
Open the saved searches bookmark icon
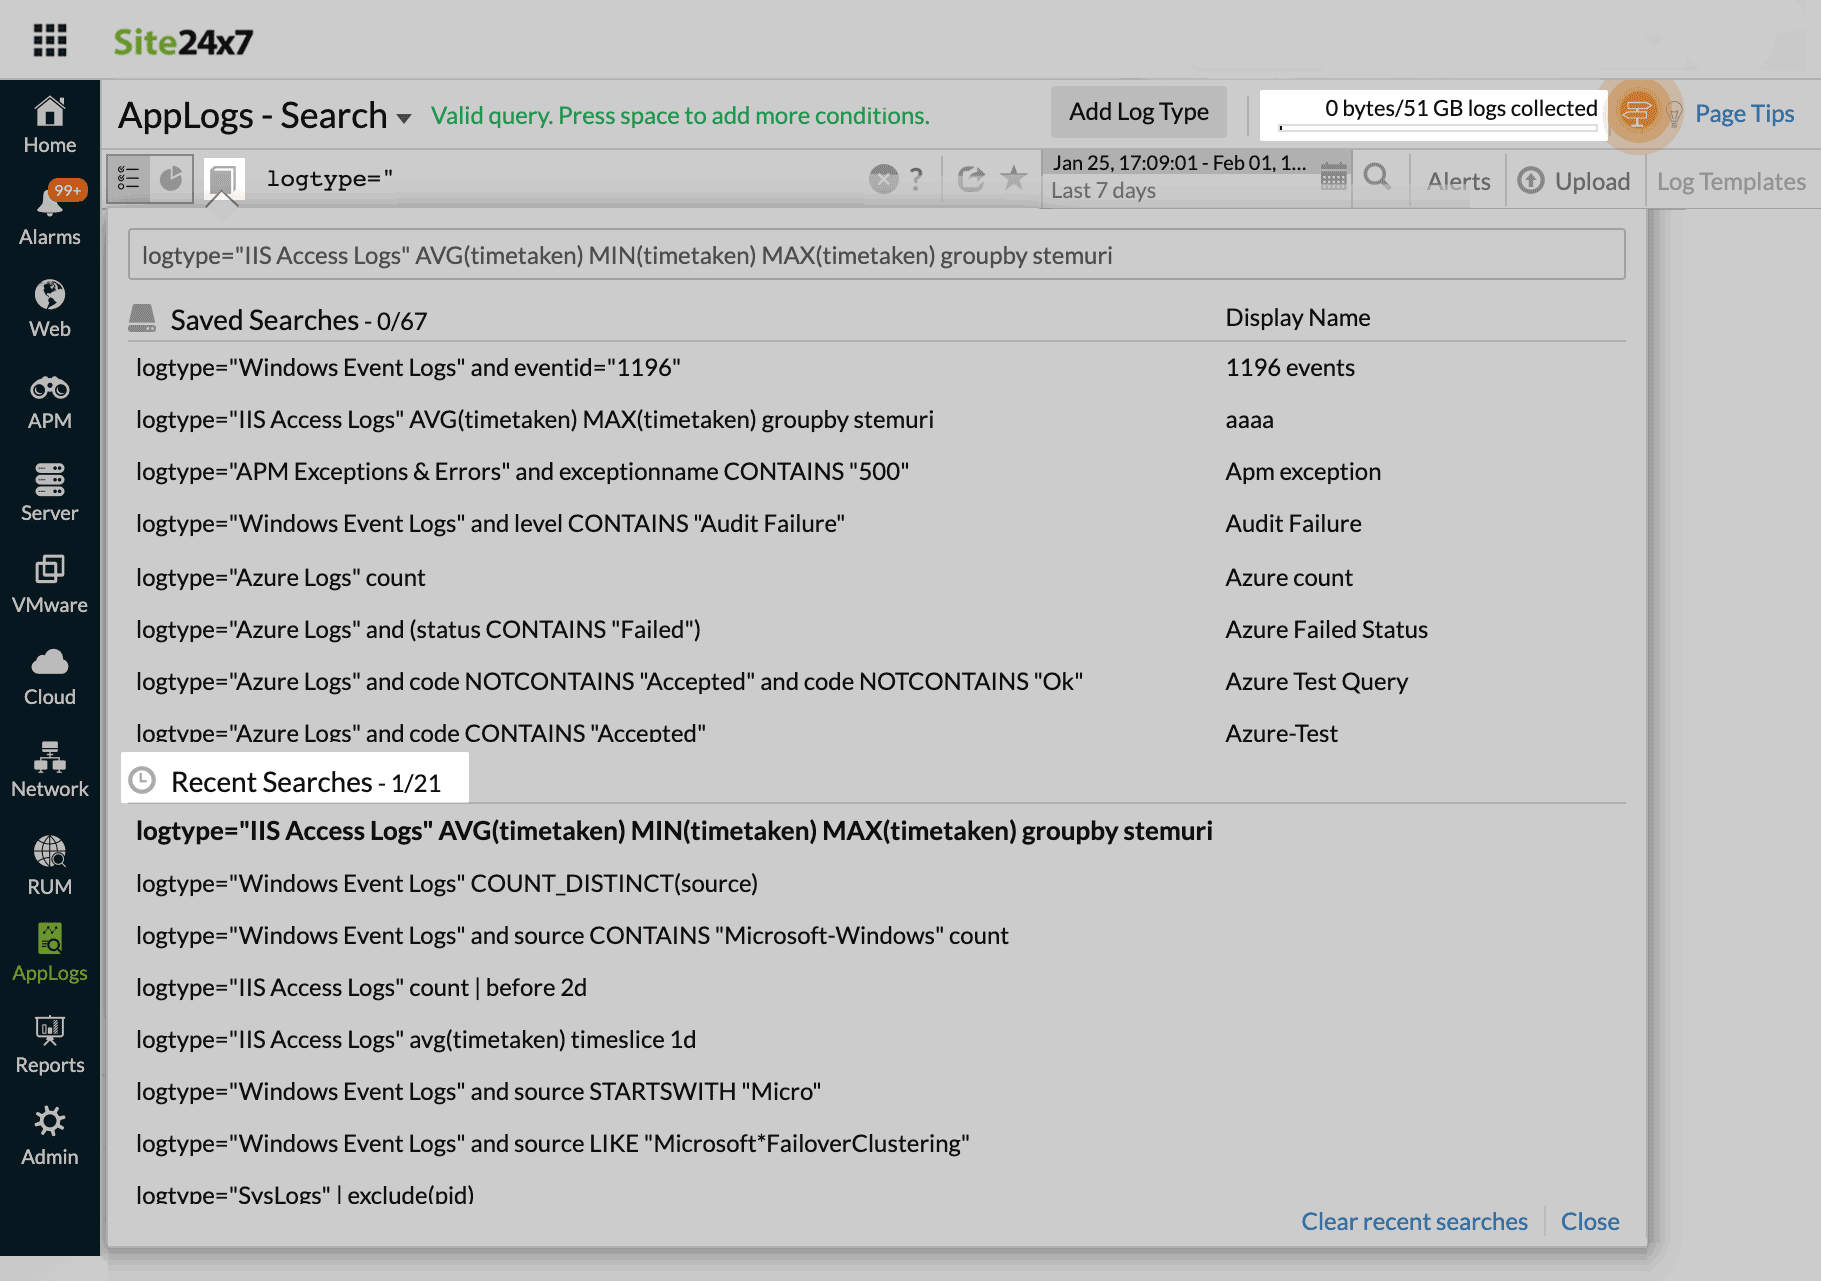tap(222, 178)
